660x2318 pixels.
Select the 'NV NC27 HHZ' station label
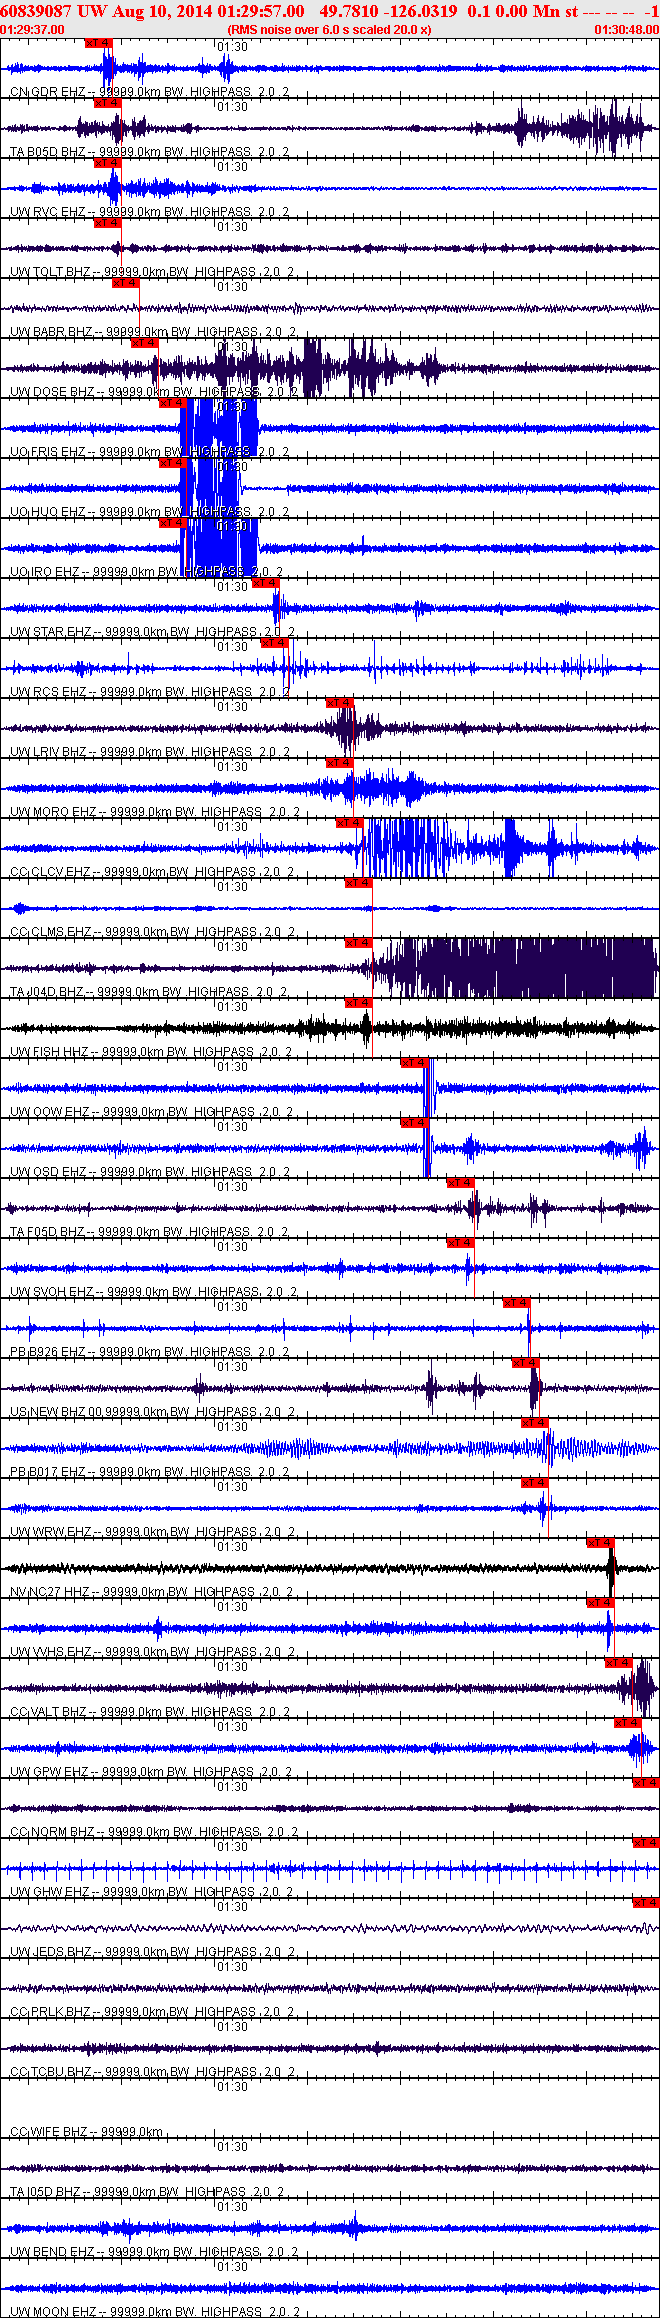pos(50,1592)
